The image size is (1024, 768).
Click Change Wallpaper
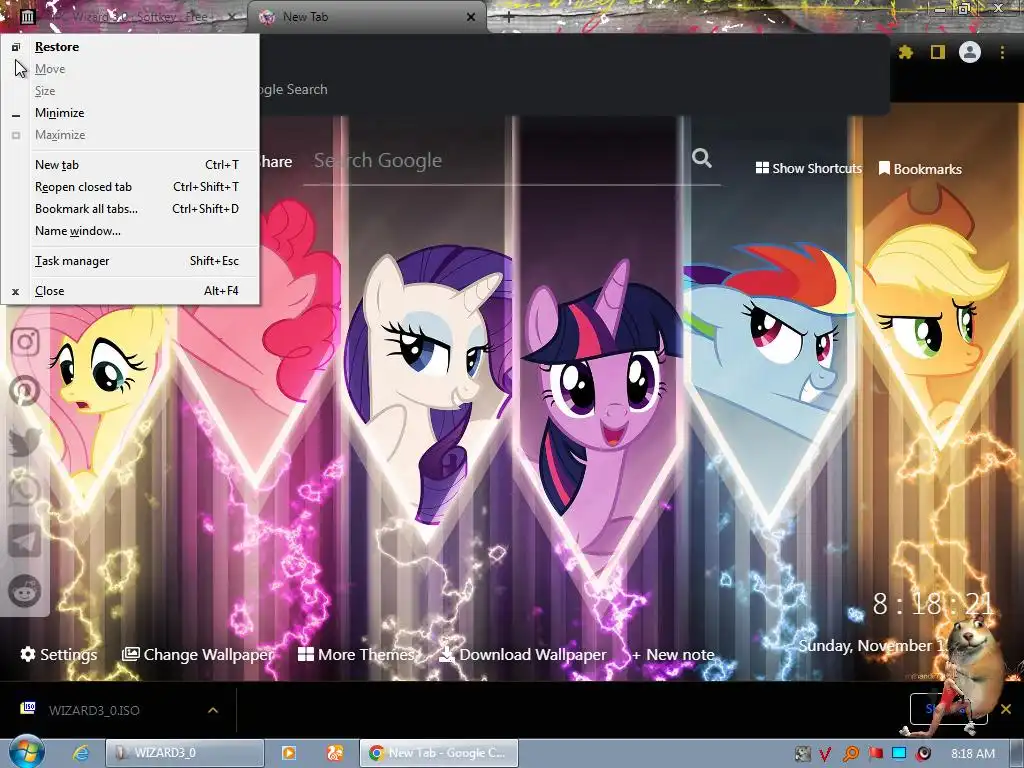(198, 654)
